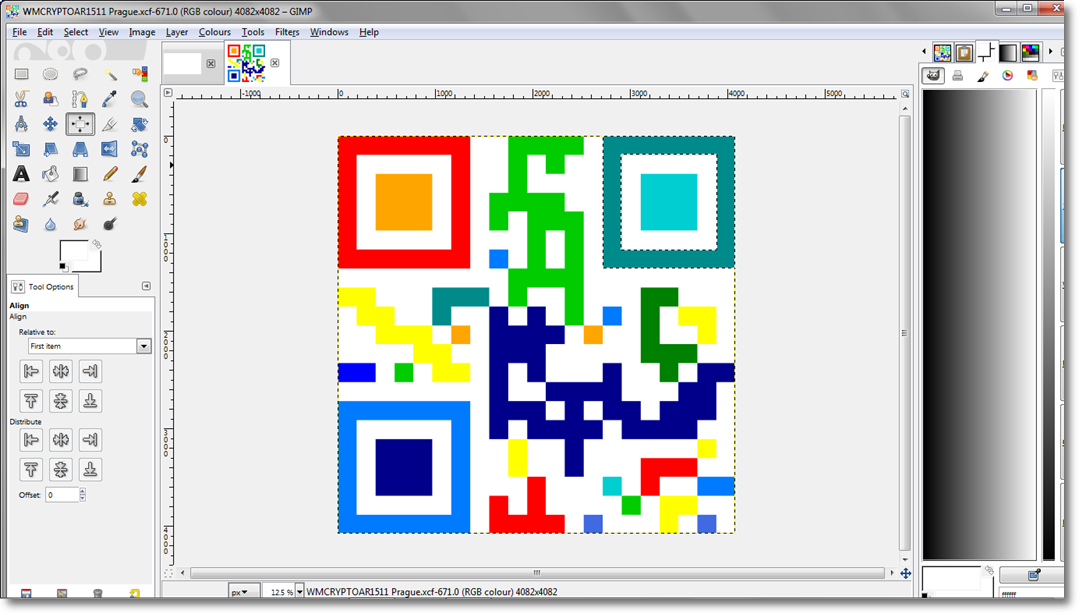Align top edge of target

31,401
